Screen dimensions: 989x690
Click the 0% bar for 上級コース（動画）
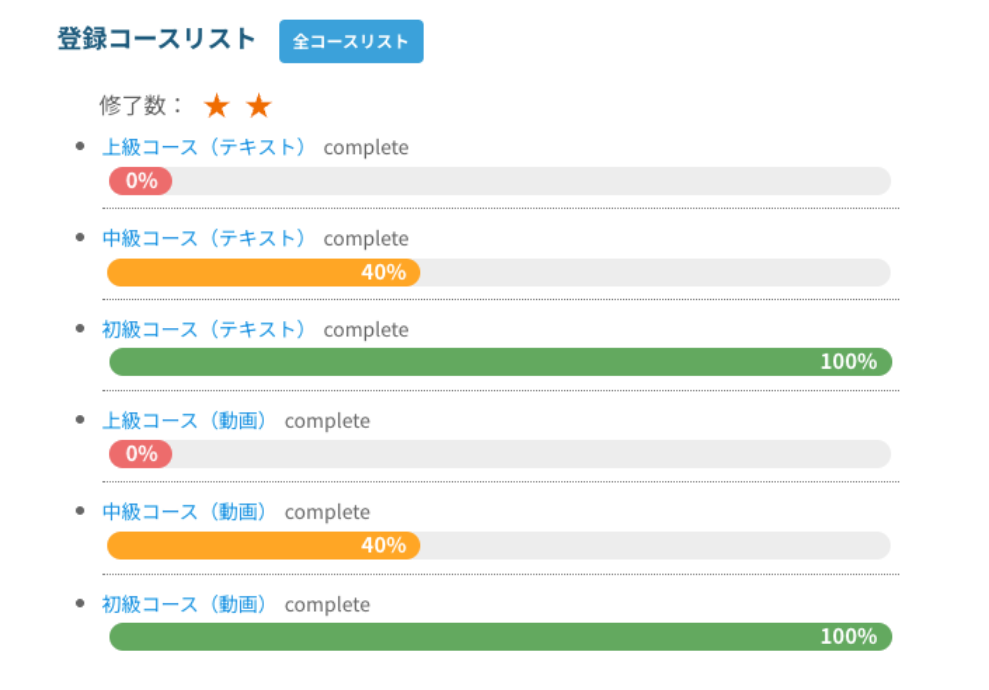point(141,454)
